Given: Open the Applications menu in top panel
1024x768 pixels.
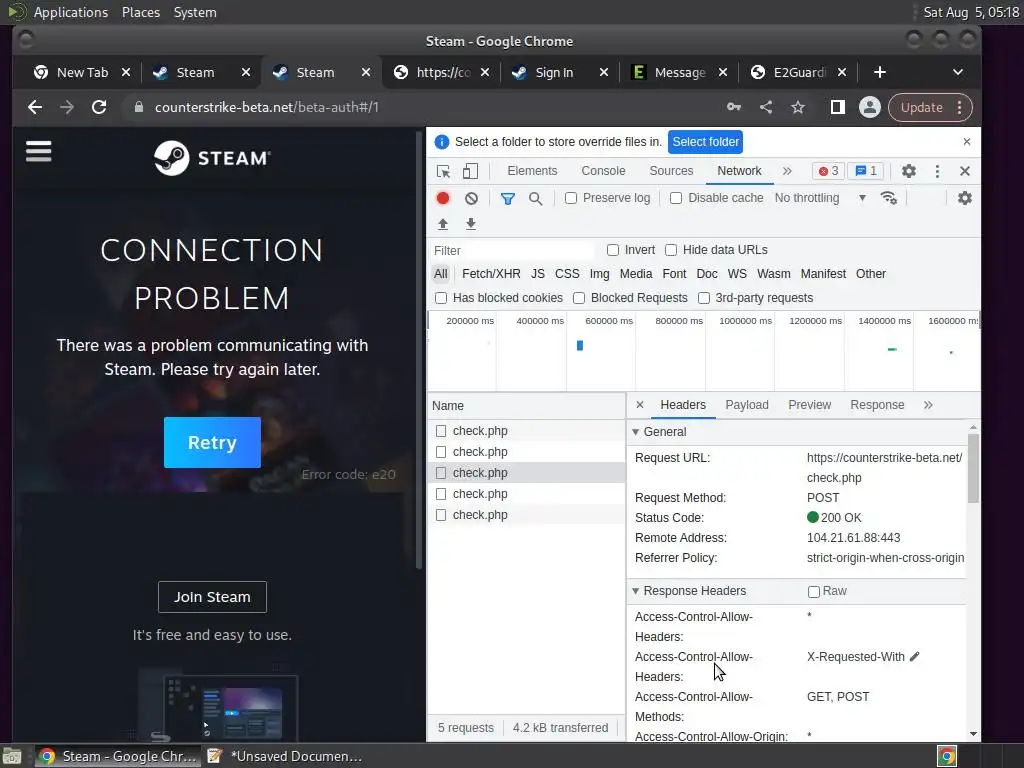Looking at the screenshot, I should [71, 12].
